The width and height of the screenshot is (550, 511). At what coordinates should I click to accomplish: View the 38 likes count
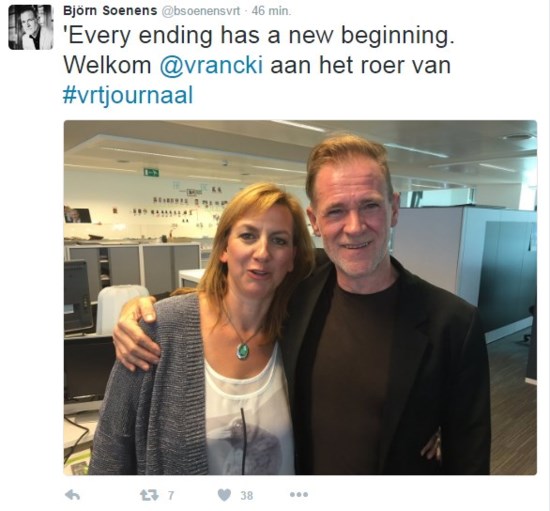(247, 495)
